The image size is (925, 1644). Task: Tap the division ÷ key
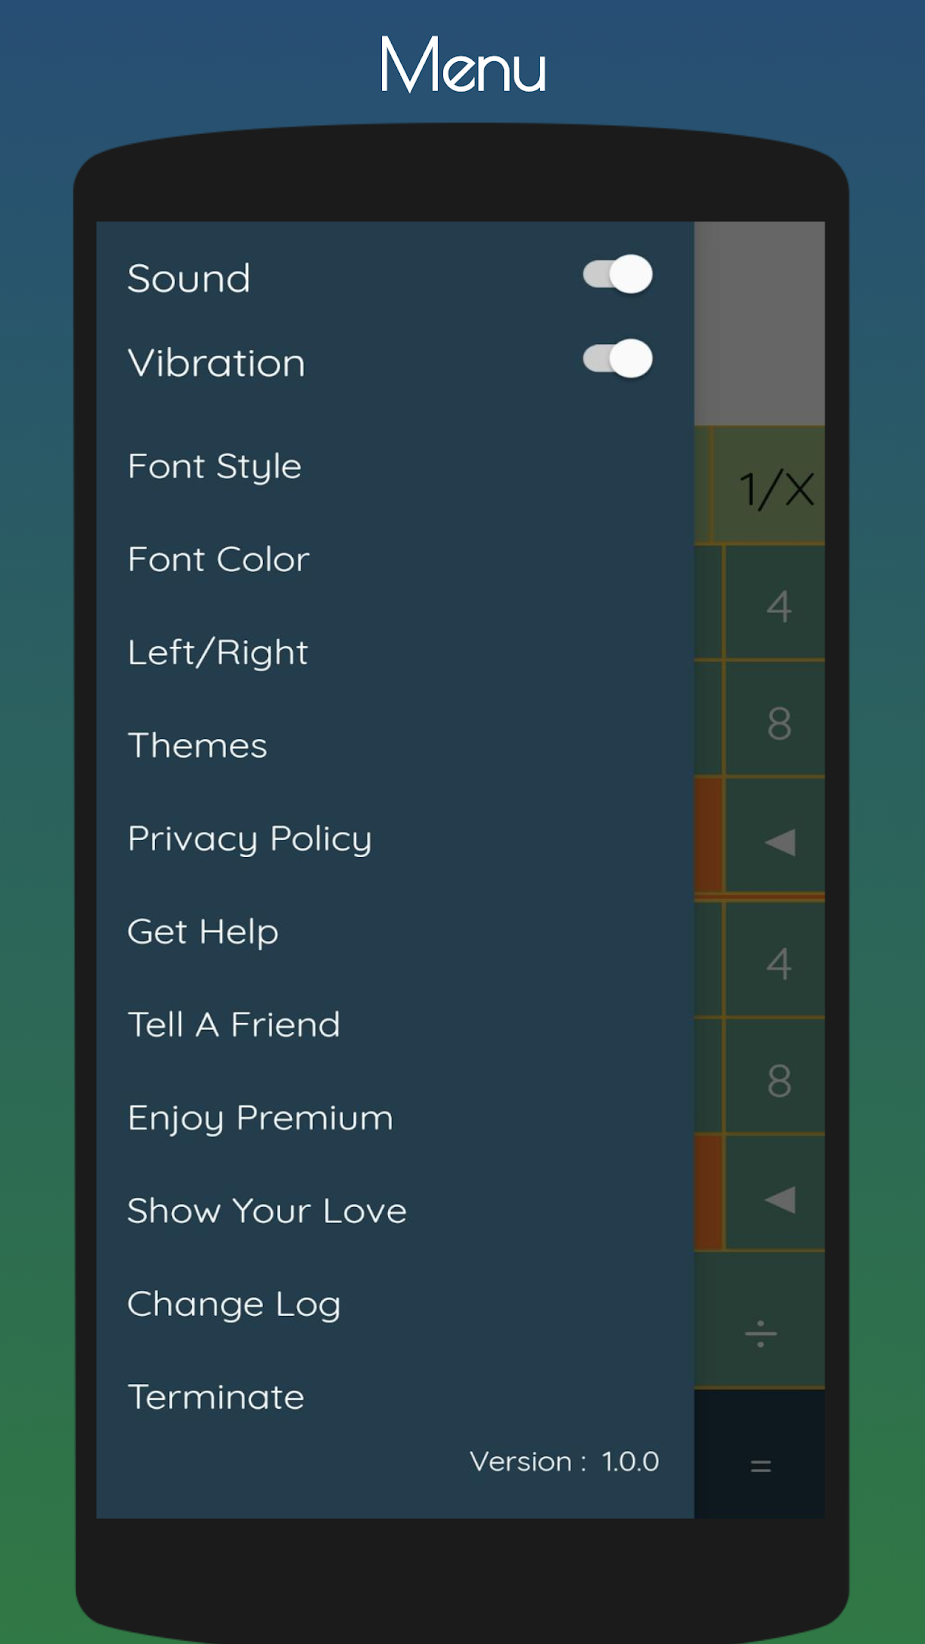[x=760, y=1333]
